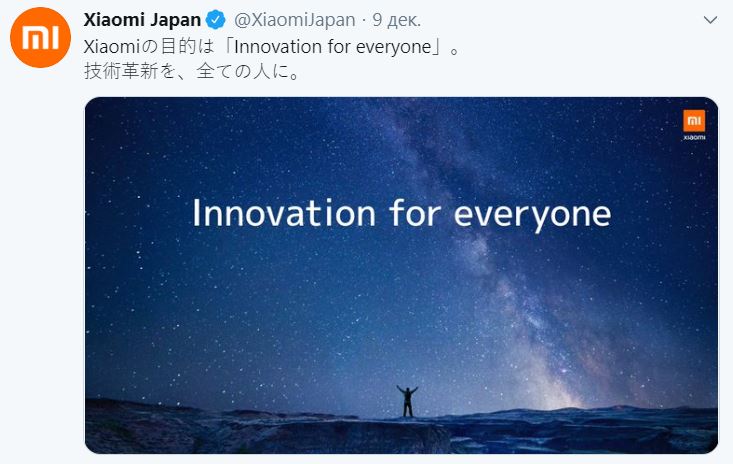Screen dimensions: 733x464
Task: Open the tweet options chevron
Action: [x=710, y=20]
